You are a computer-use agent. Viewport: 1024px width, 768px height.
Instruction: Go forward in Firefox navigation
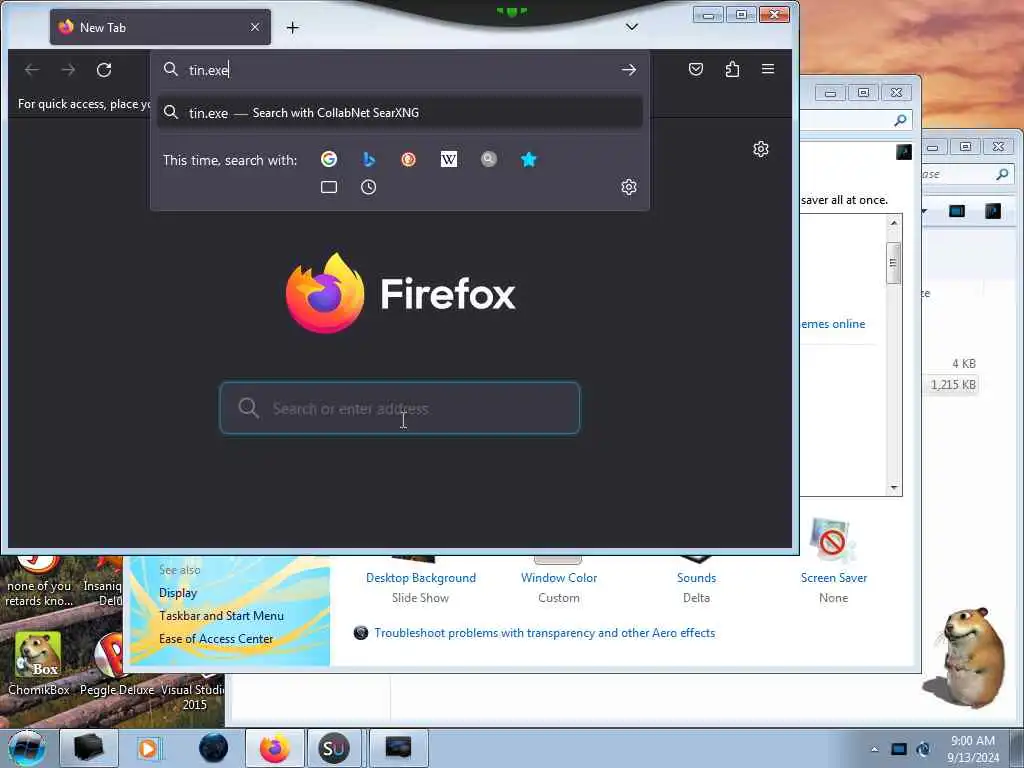pos(68,70)
